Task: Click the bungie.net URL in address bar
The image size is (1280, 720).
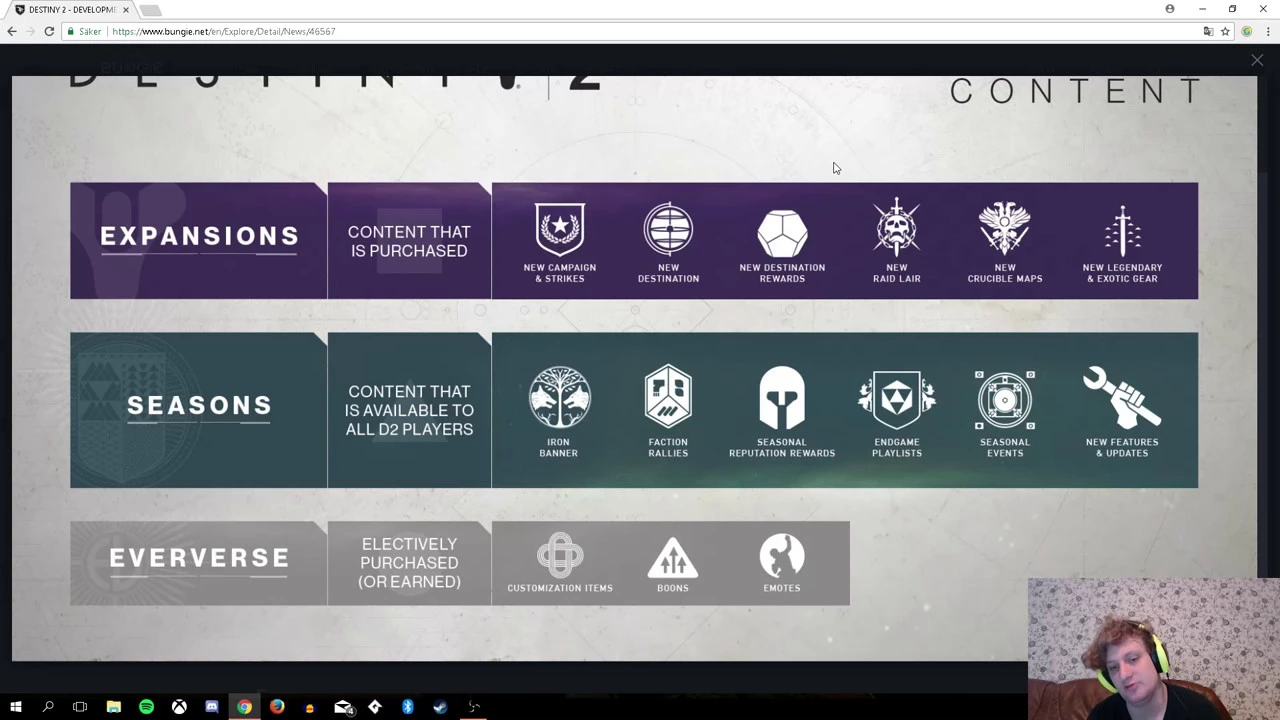Action: pos(224,31)
